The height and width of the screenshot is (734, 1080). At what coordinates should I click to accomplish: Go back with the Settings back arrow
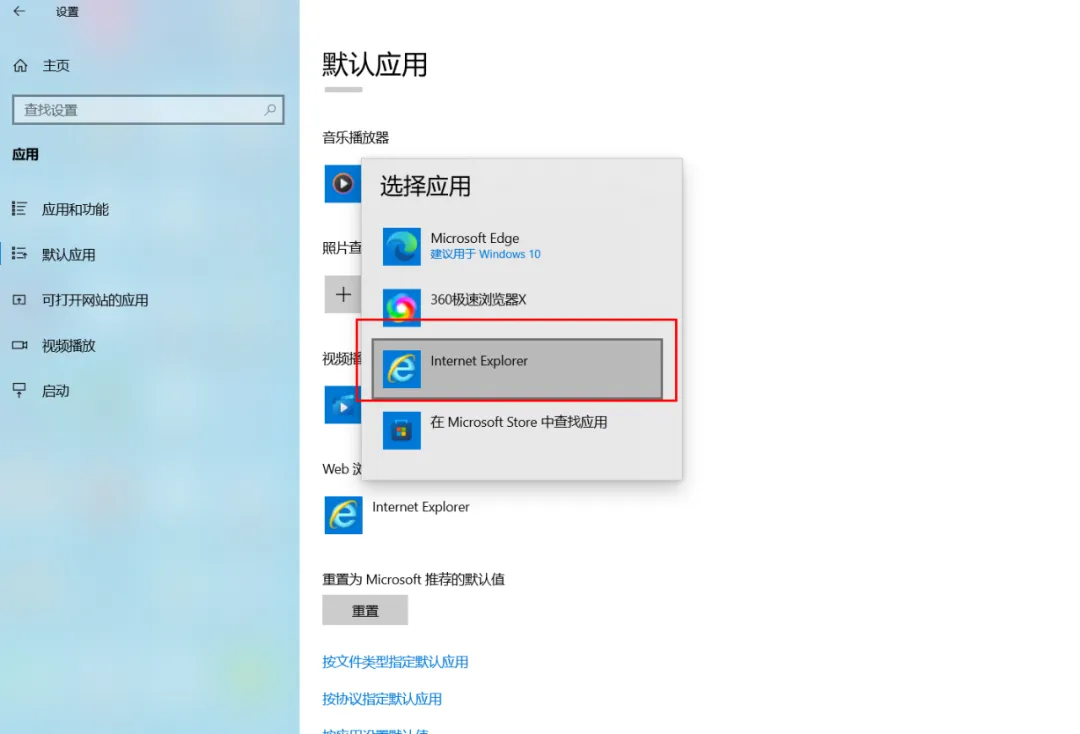[x=19, y=11]
